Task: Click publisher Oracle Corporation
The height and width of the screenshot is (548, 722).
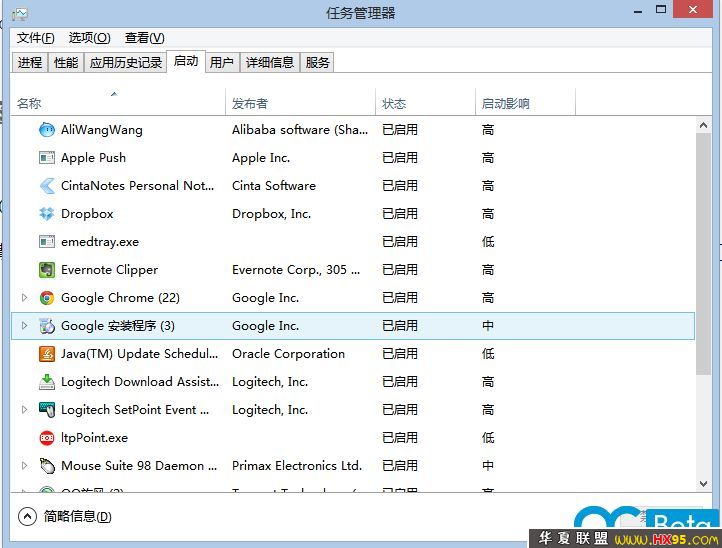Action: tap(288, 354)
